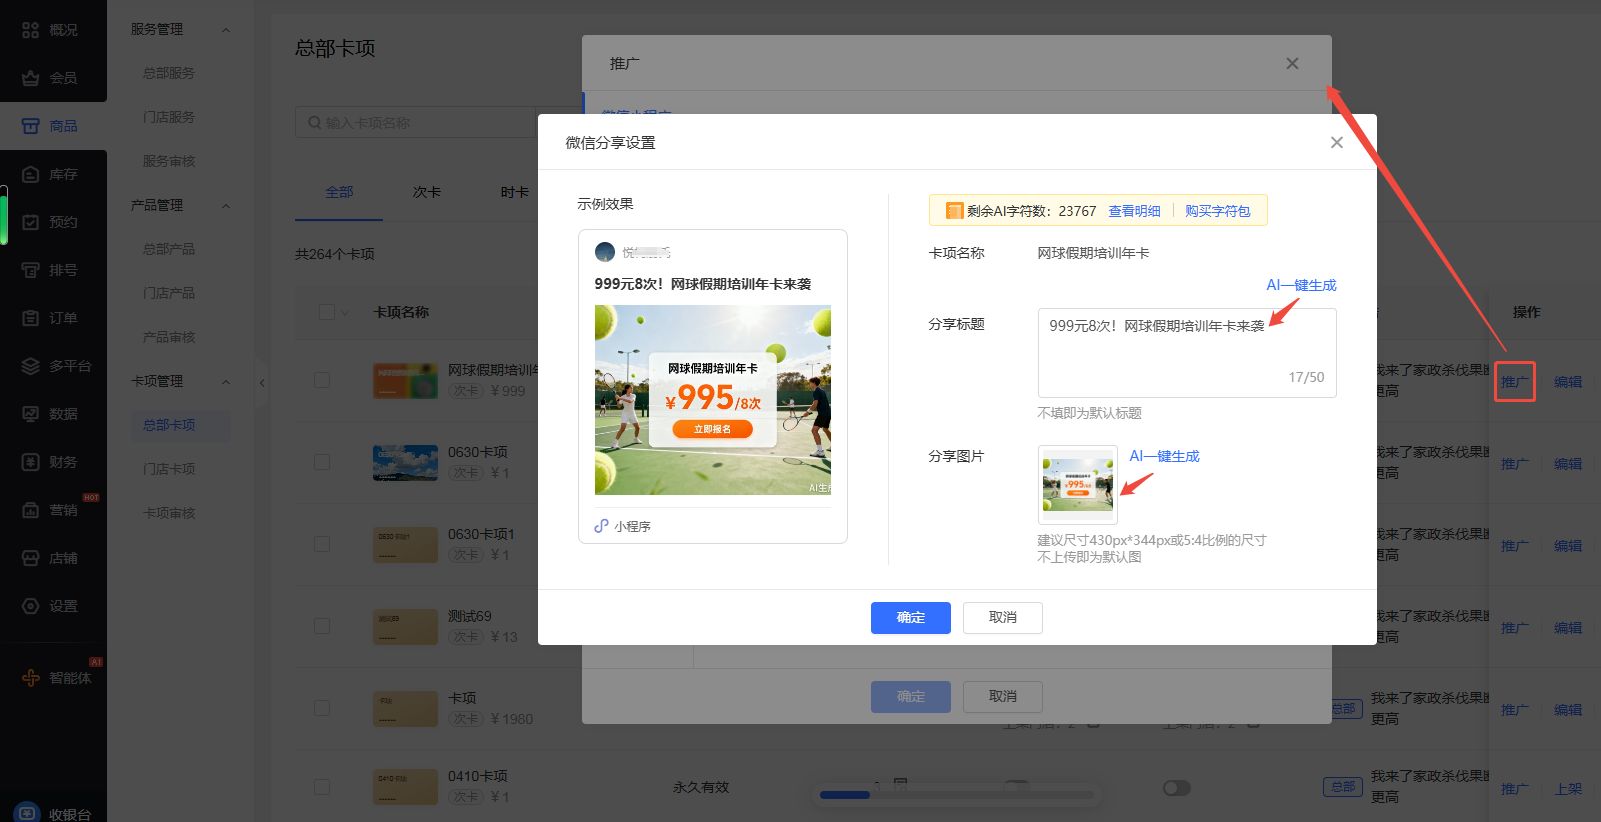Click the 会员 crown icon
This screenshot has width=1601, height=822.
click(30, 78)
